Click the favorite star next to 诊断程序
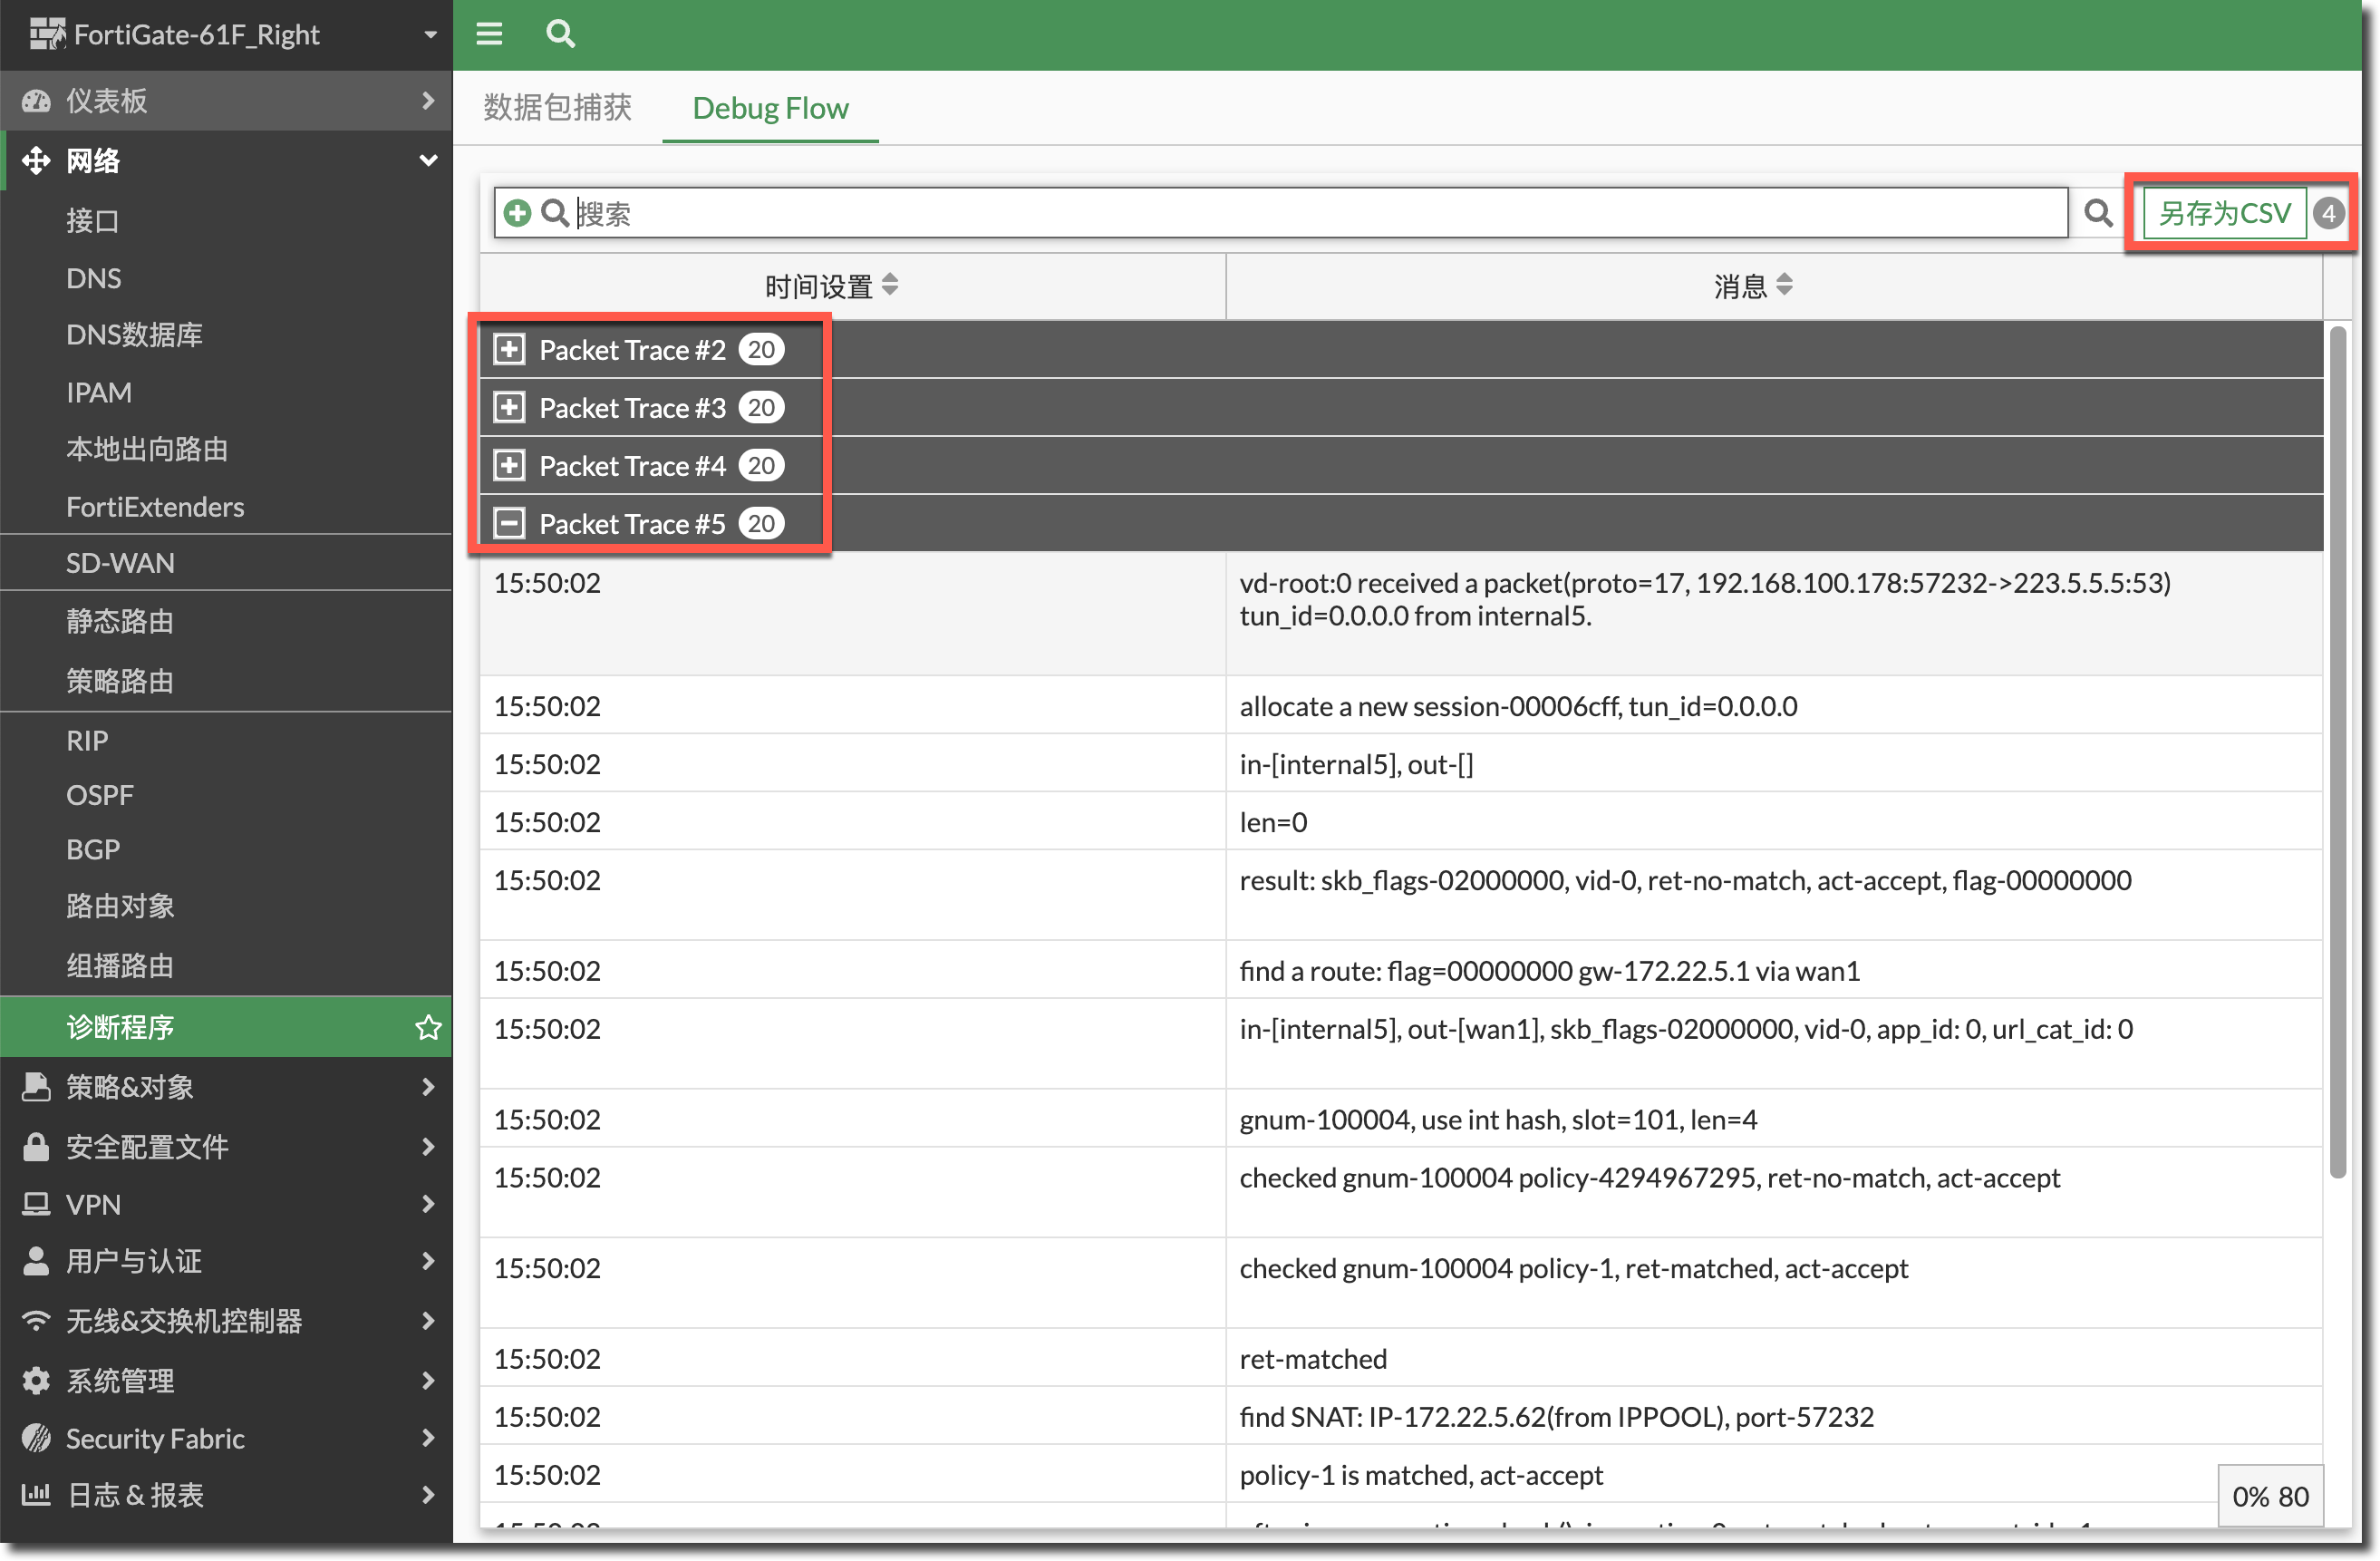The image size is (2380, 1561). 428,1027
